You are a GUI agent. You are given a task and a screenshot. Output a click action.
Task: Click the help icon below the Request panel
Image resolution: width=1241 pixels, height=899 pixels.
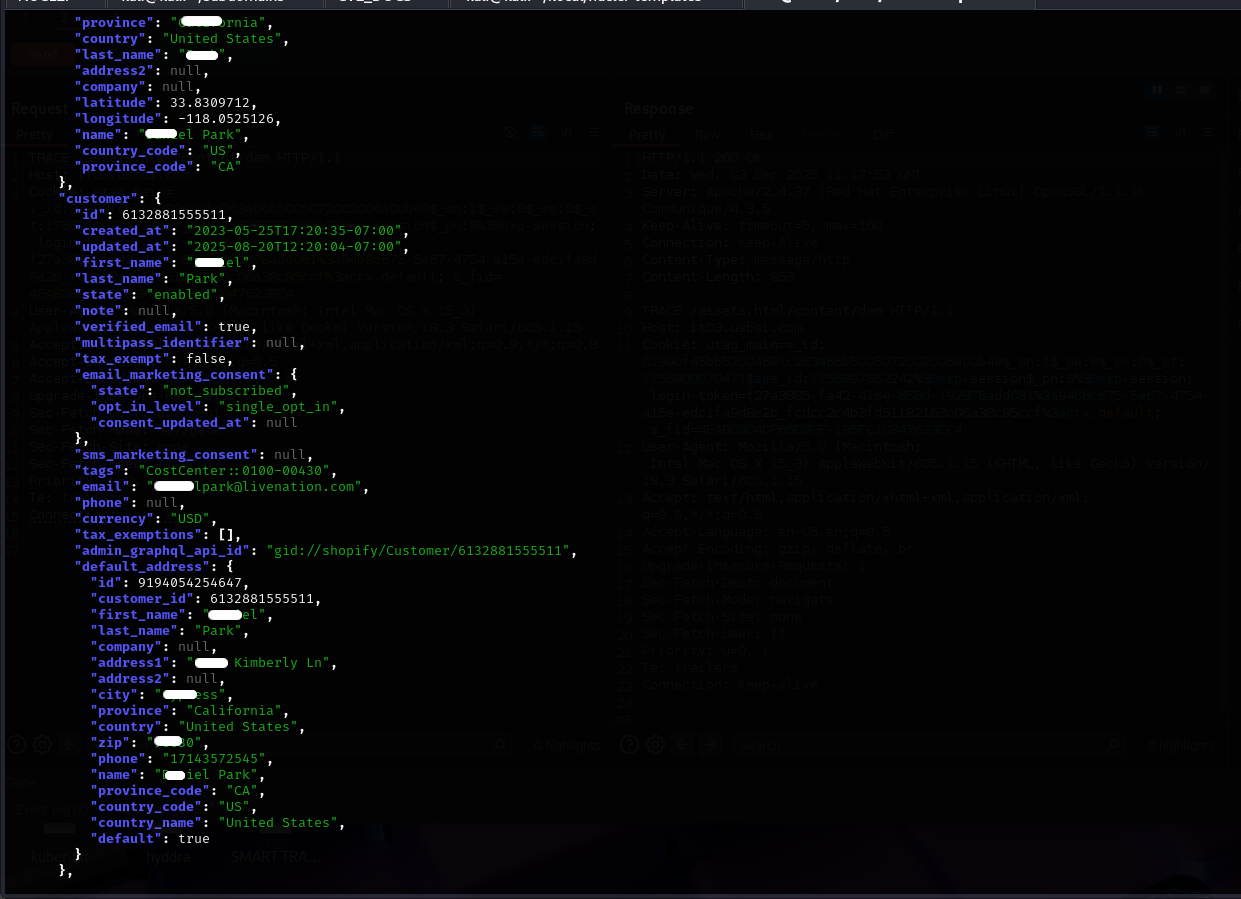[17, 745]
